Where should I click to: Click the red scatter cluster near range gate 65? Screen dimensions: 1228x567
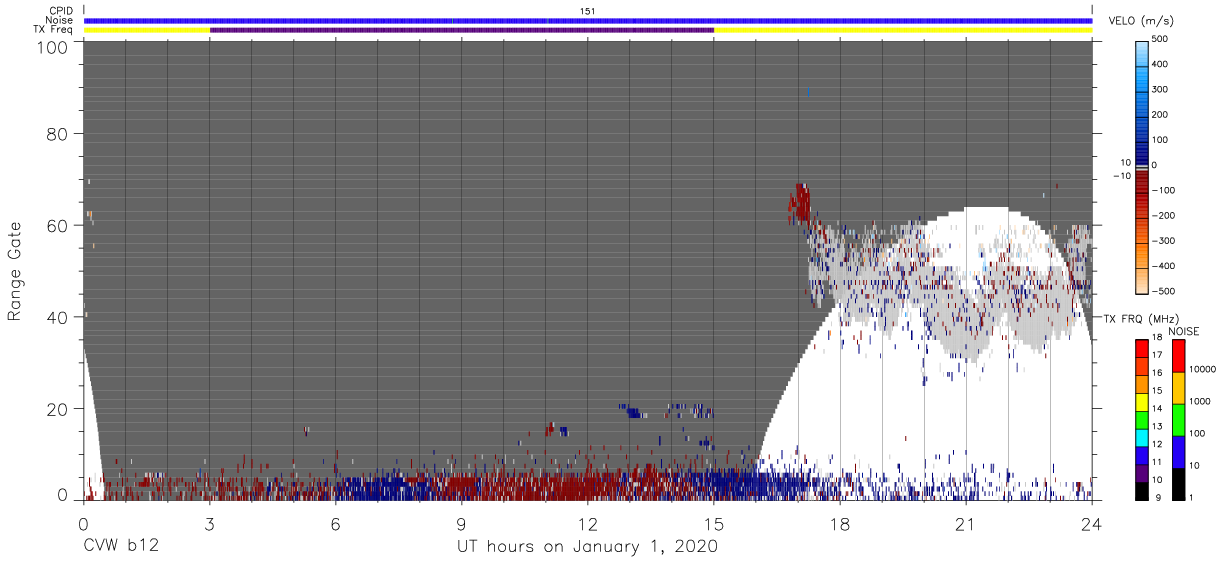[799, 201]
